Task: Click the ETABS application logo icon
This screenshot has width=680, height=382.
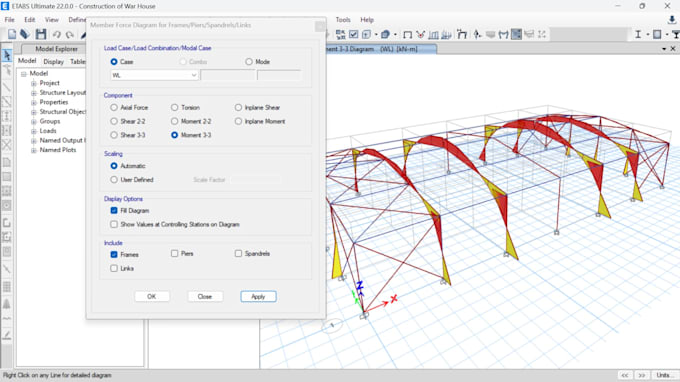Action: click(x=5, y=6)
